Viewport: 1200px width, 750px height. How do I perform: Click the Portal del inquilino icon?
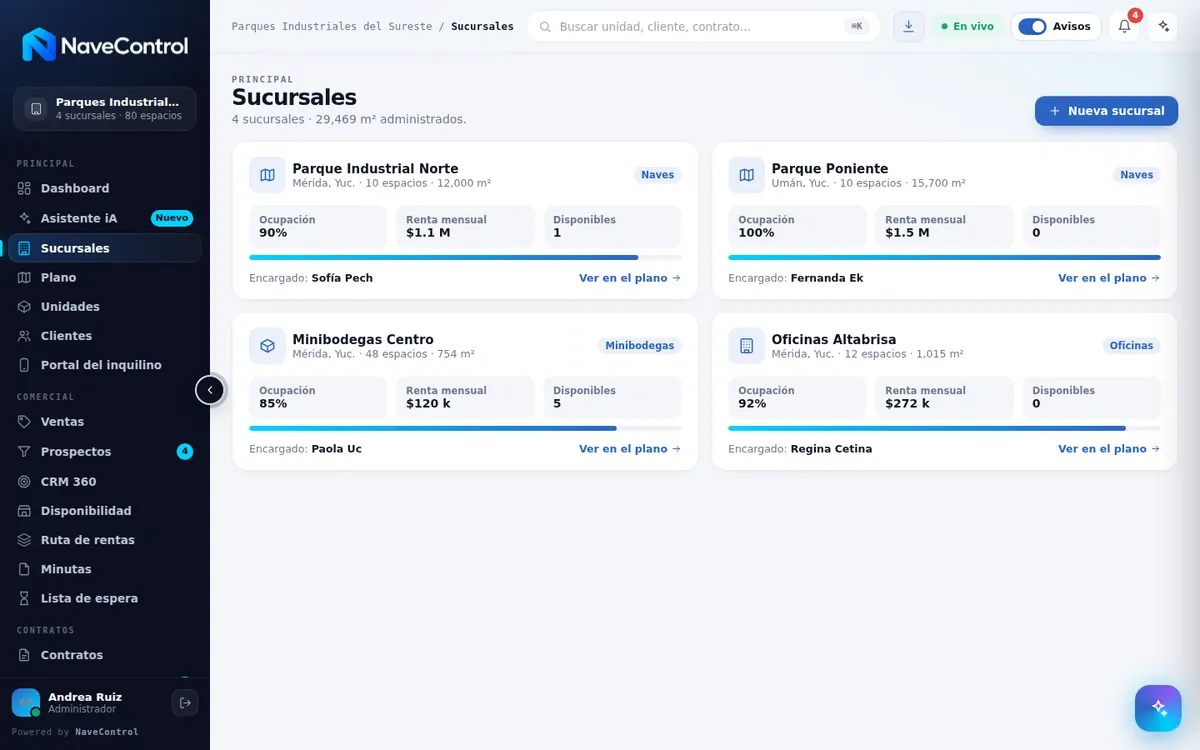coord(25,365)
